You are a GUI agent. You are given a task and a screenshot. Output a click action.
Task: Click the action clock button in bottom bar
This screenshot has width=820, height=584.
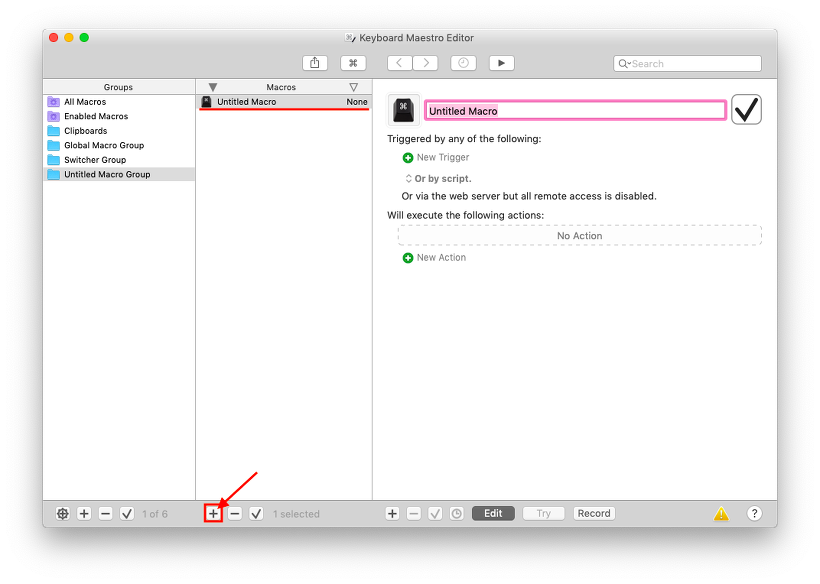tap(457, 513)
